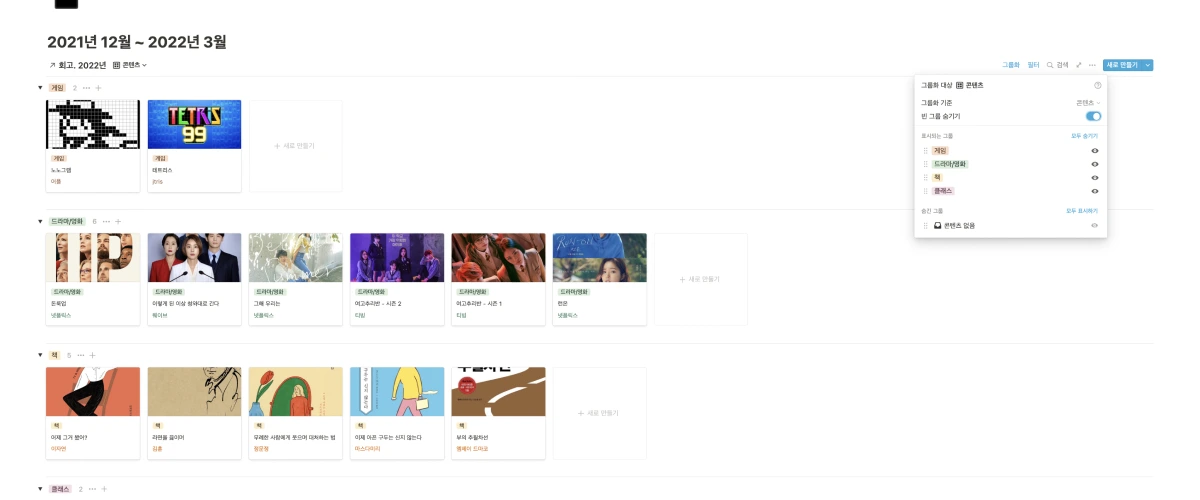Screen dimensions: 1200x500
Task: Click the 클래스 tag in visible groups list
Action: [x=943, y=191]
